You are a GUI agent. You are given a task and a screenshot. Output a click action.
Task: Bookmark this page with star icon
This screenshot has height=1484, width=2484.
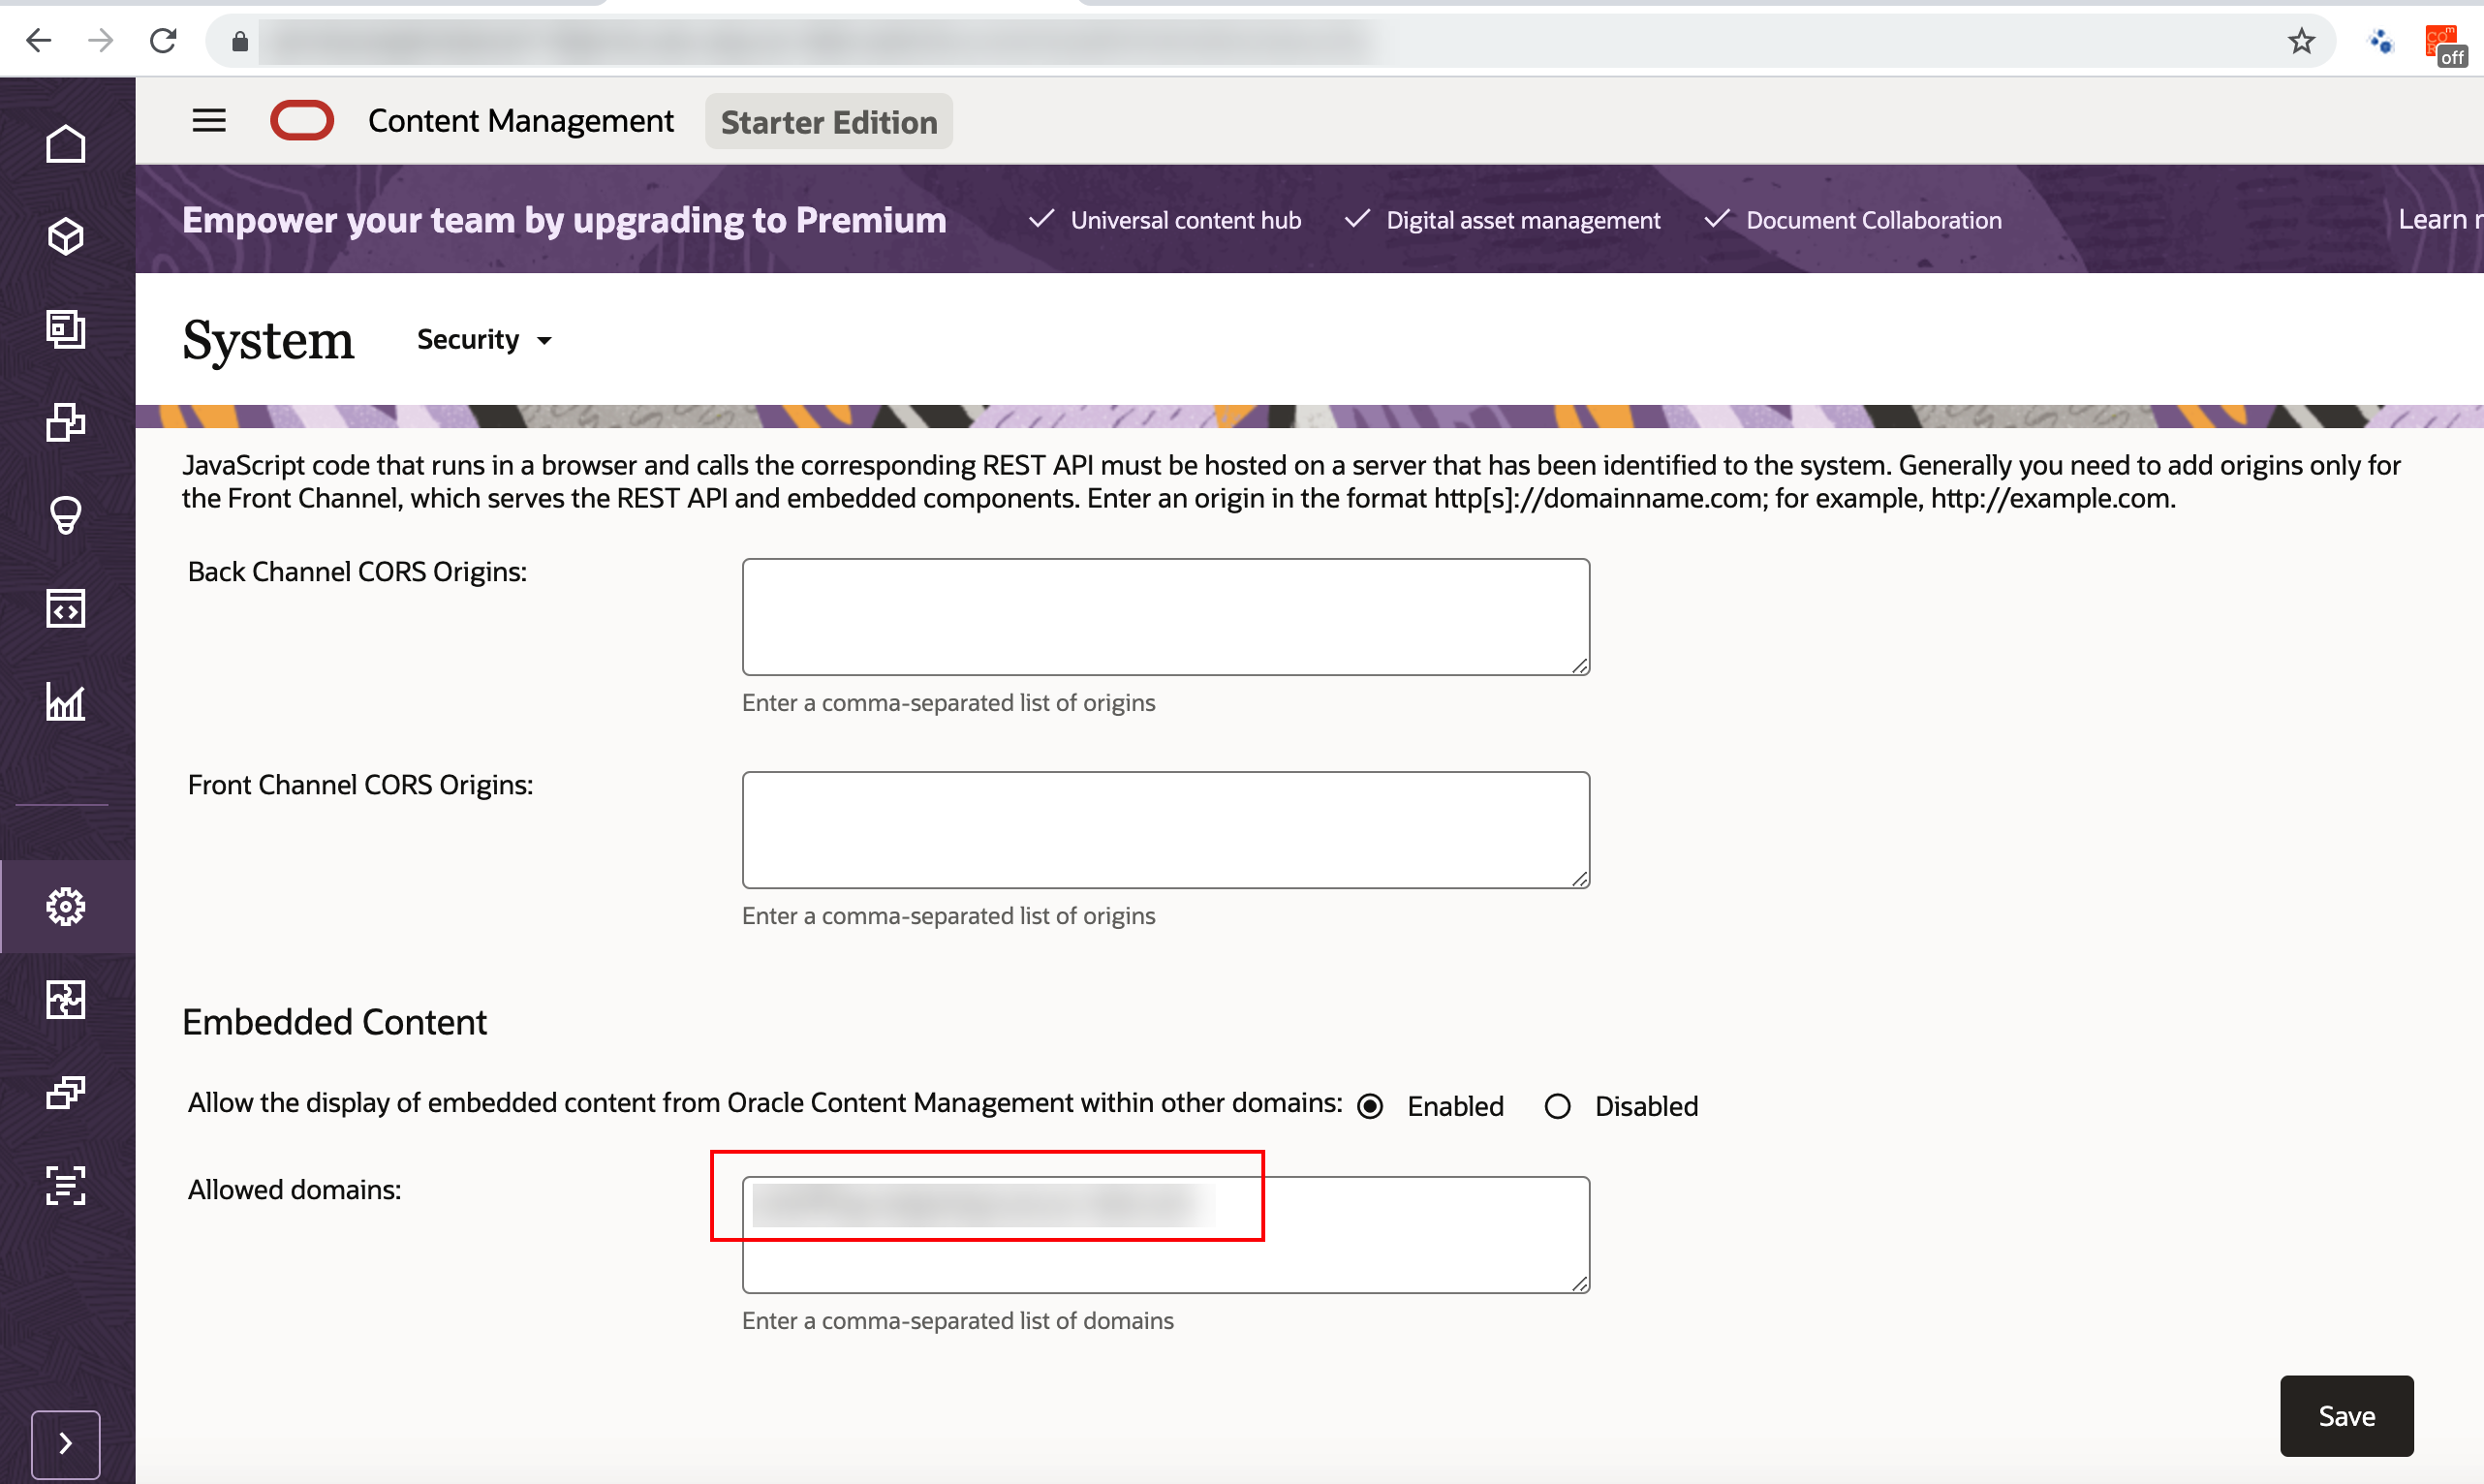tap(2301, 41)
